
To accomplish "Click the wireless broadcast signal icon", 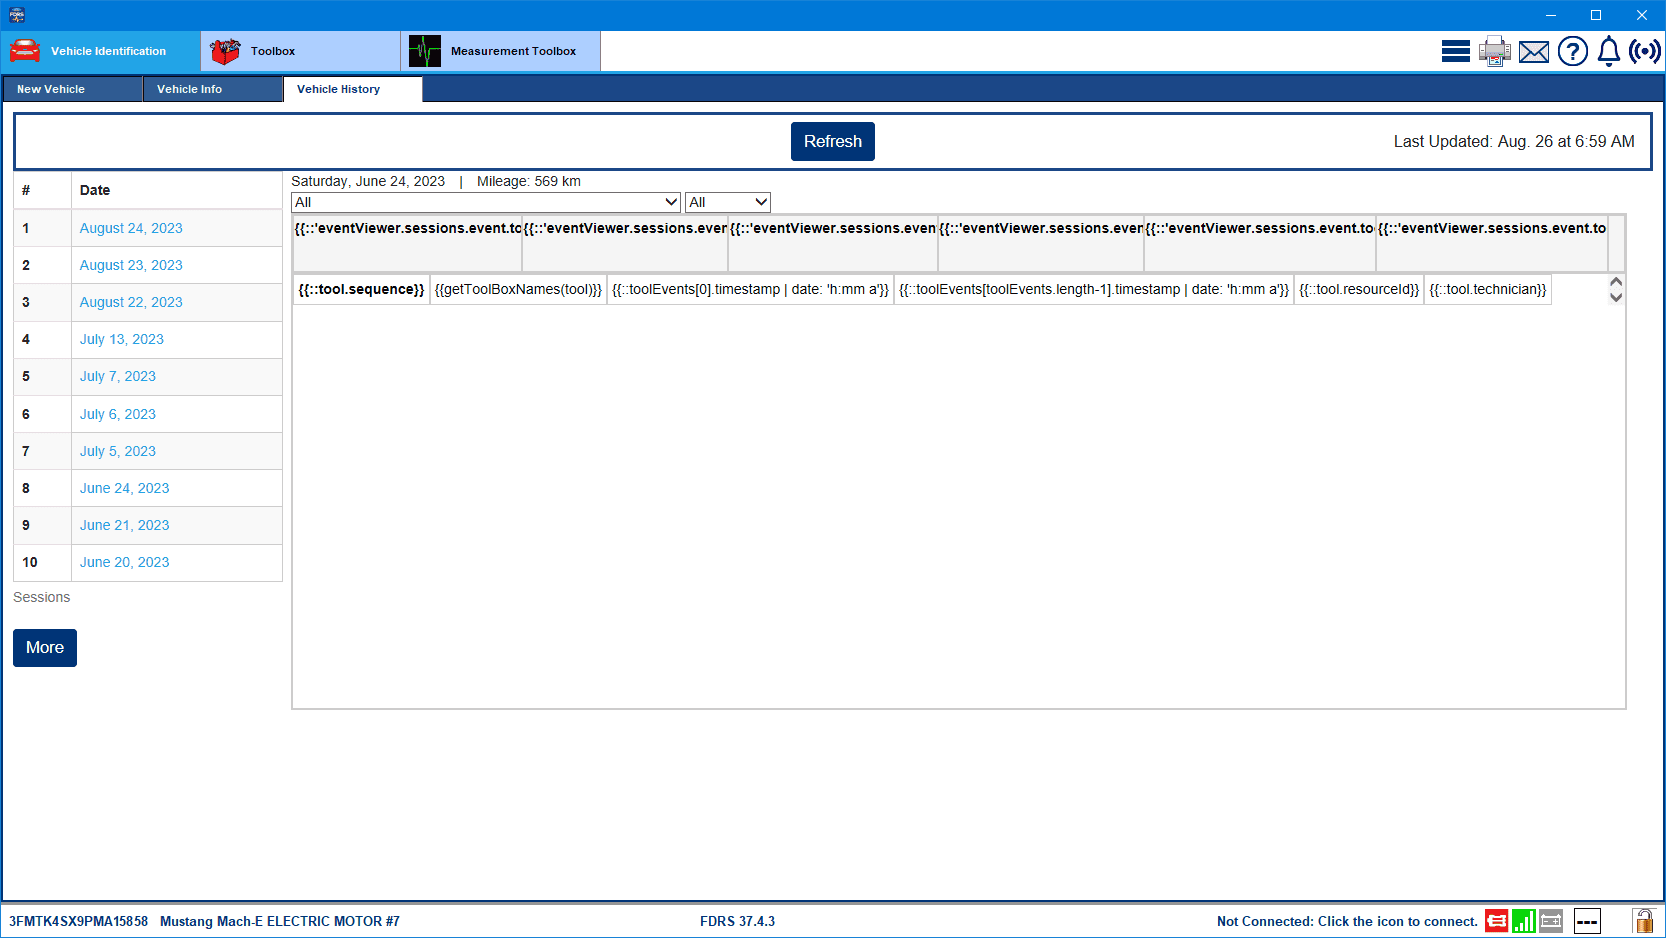I will (x=1644, y=51).
